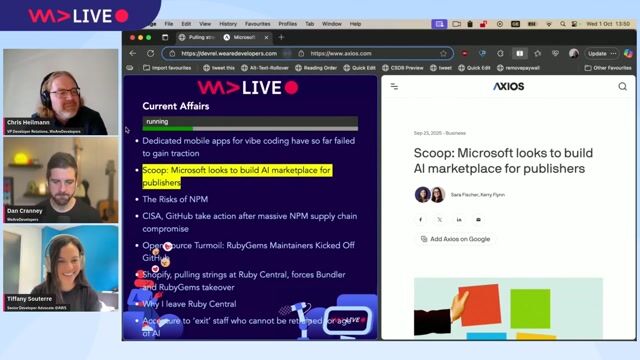The image size is (640, 360).
Task: Click the AXIOS logo
Action: click(508, 87)
